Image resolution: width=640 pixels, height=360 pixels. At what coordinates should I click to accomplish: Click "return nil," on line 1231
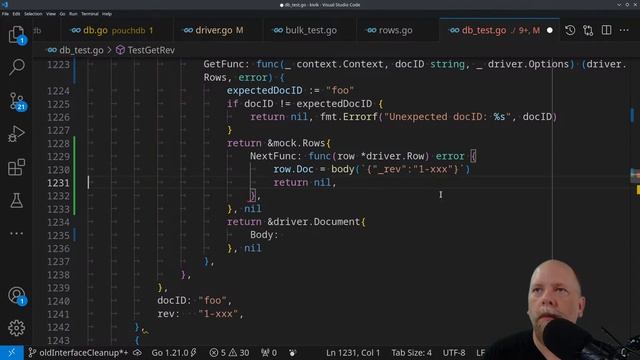point(304,182)
